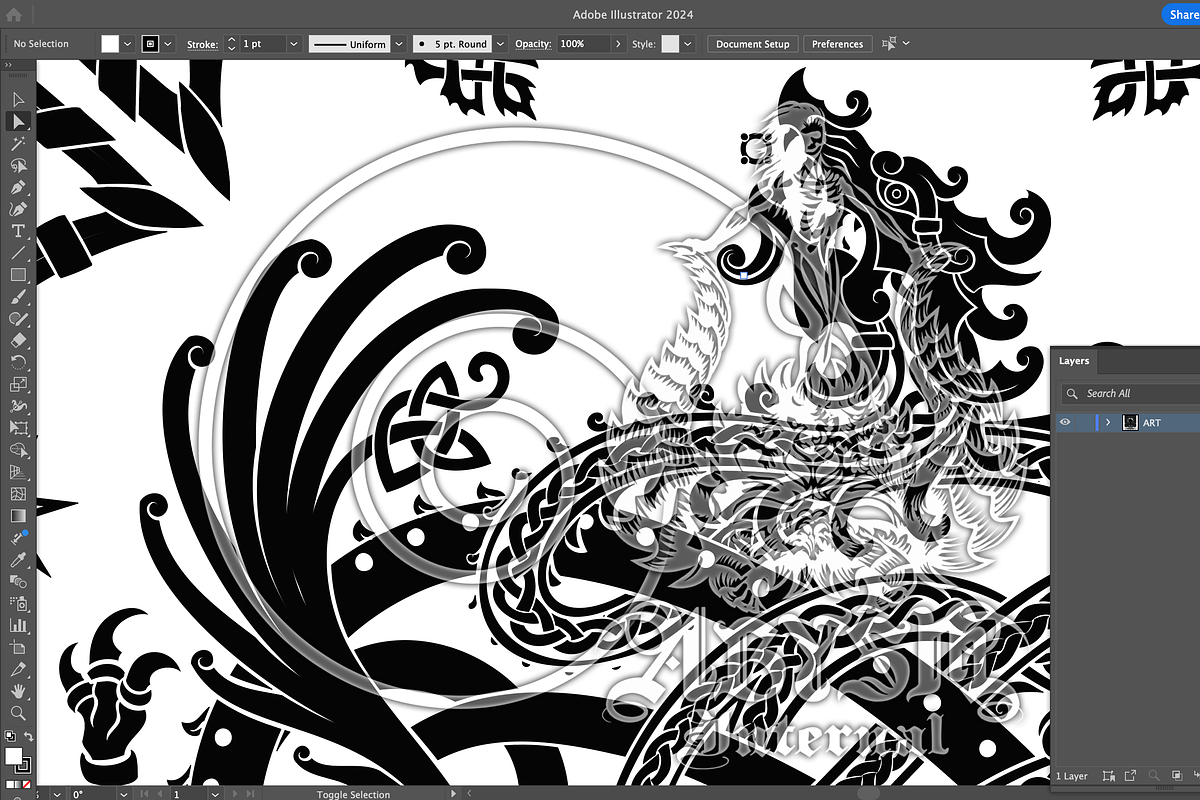Expand the Tools panel double-arrow
The image size is (1200, 800).
coord(8,66)
